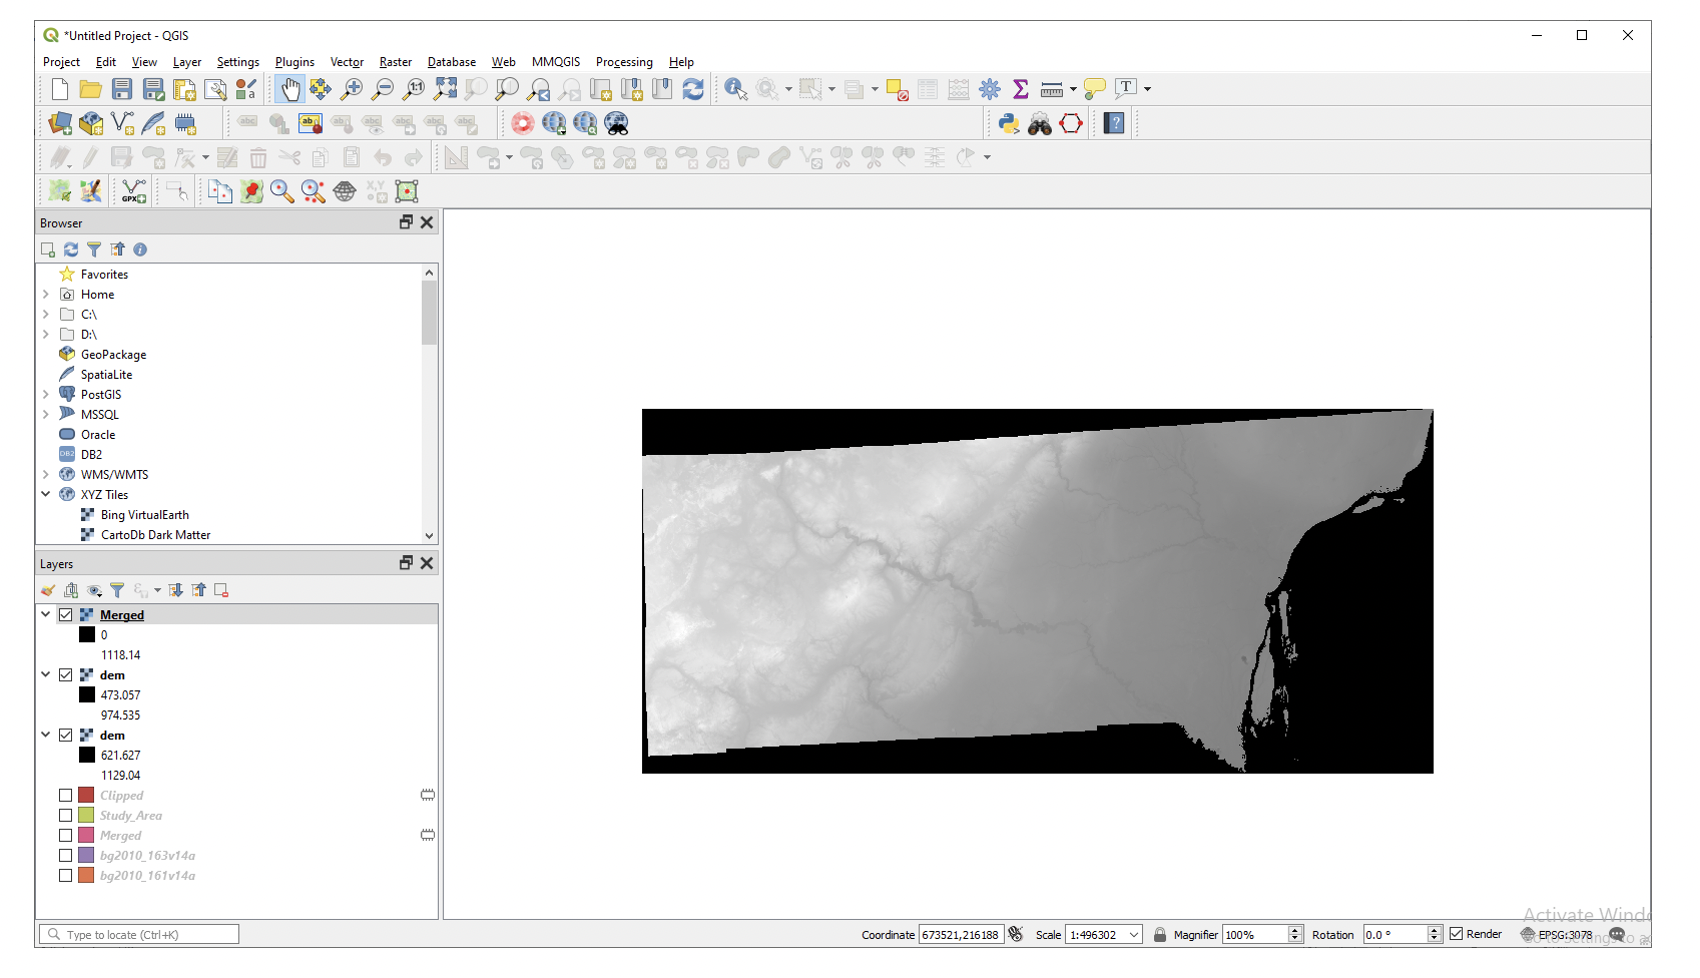Image resolution: width=1700 pixels, height=978 pixels.
Task: Increase the Rotation value using up arrow
Action: [1434, 930]
